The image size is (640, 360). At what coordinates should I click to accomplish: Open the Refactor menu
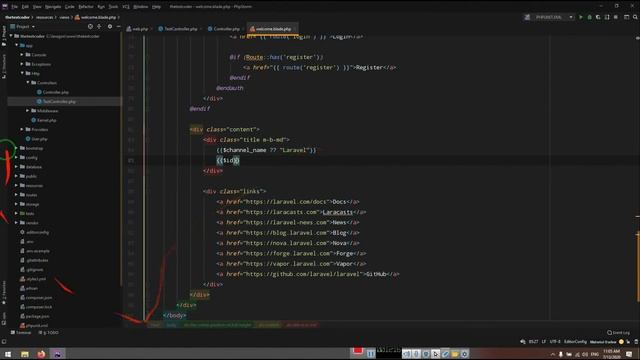(x=86, y=7)
